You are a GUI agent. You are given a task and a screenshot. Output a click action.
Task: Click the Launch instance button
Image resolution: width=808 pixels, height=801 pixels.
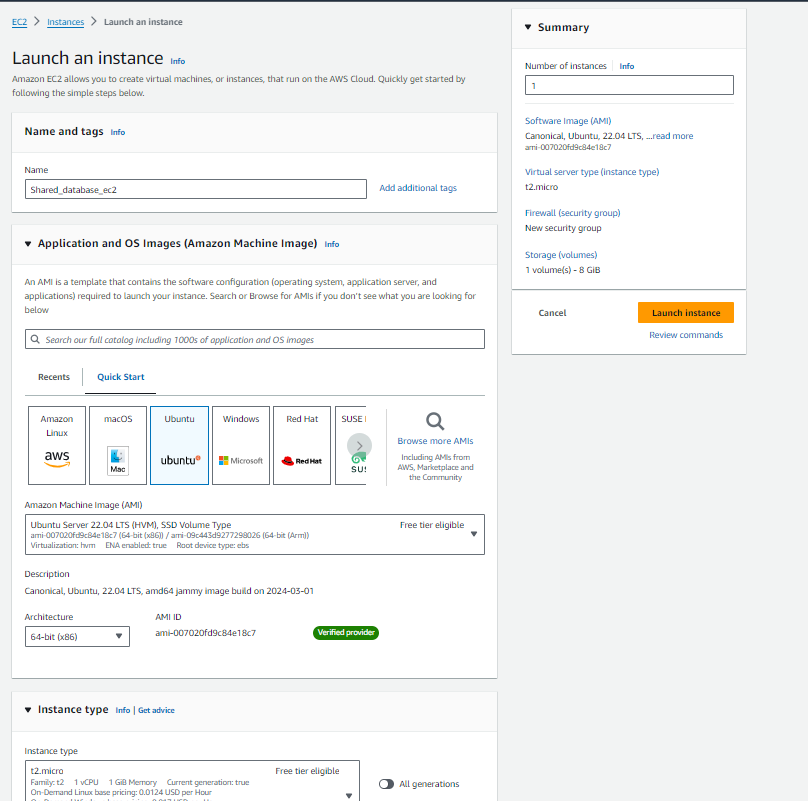pyautogui.click(x=686, y=313)
